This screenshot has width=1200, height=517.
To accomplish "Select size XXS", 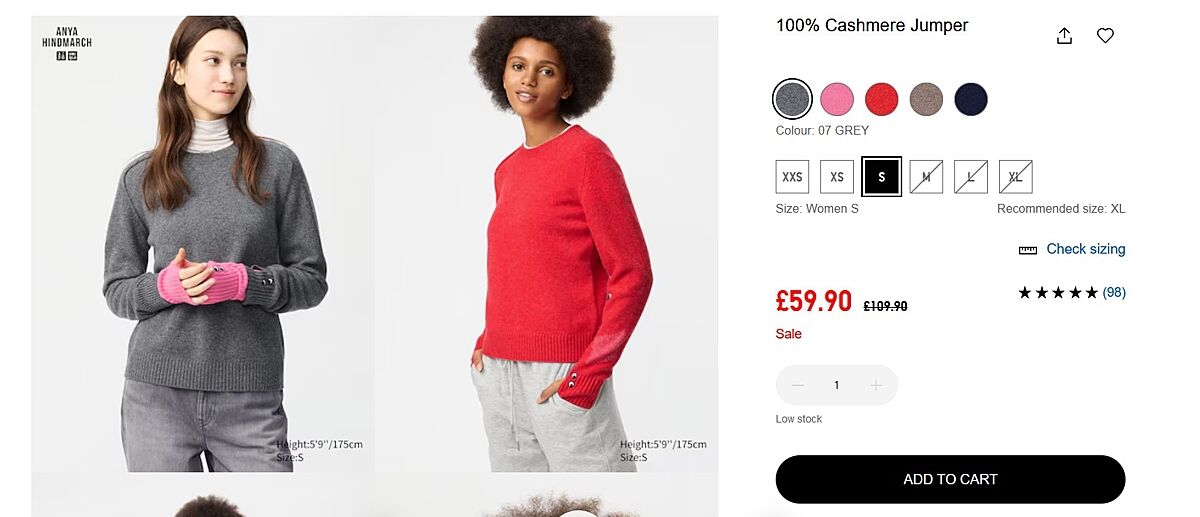I will tap(792, 177).
